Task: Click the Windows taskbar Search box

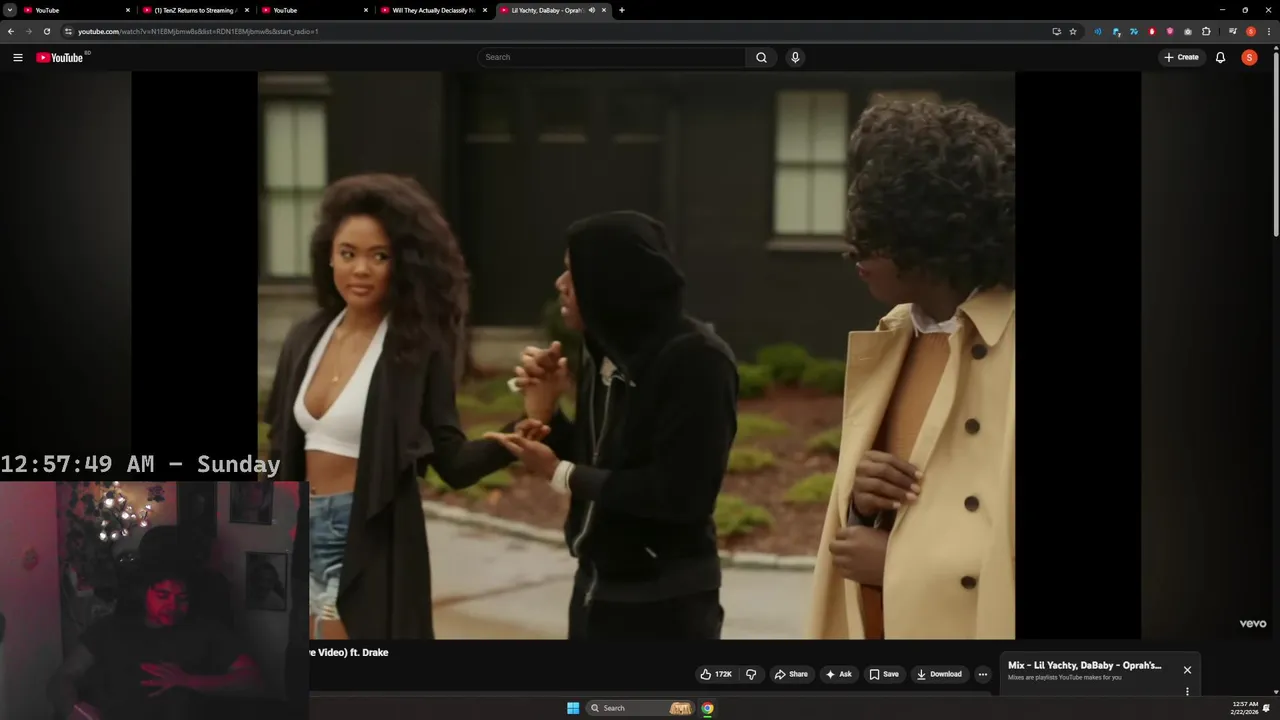Action: (640, 708)
